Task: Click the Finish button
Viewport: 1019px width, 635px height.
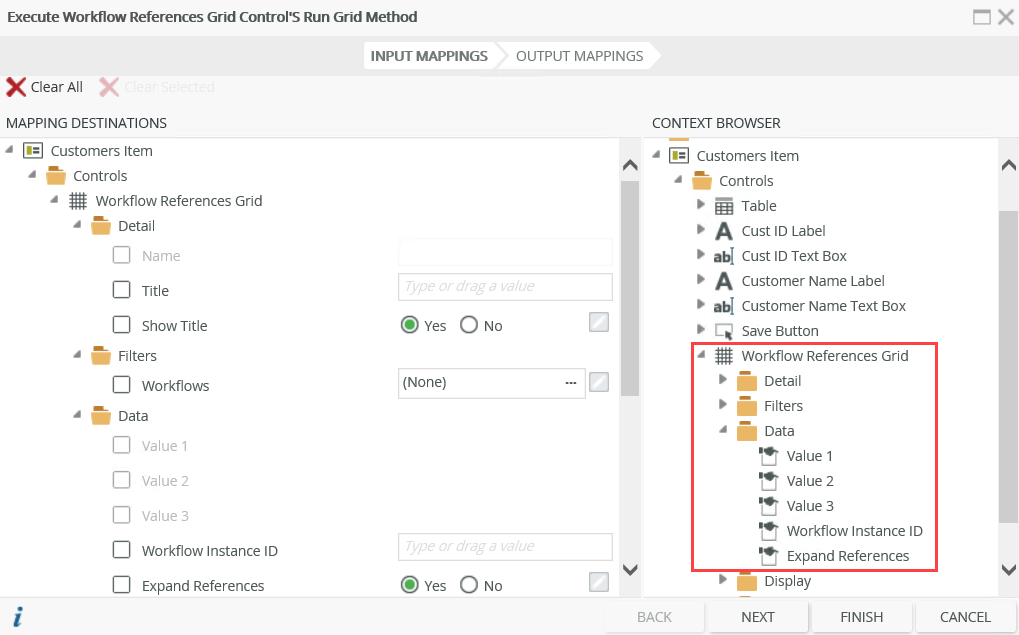Action: [860, 617]
